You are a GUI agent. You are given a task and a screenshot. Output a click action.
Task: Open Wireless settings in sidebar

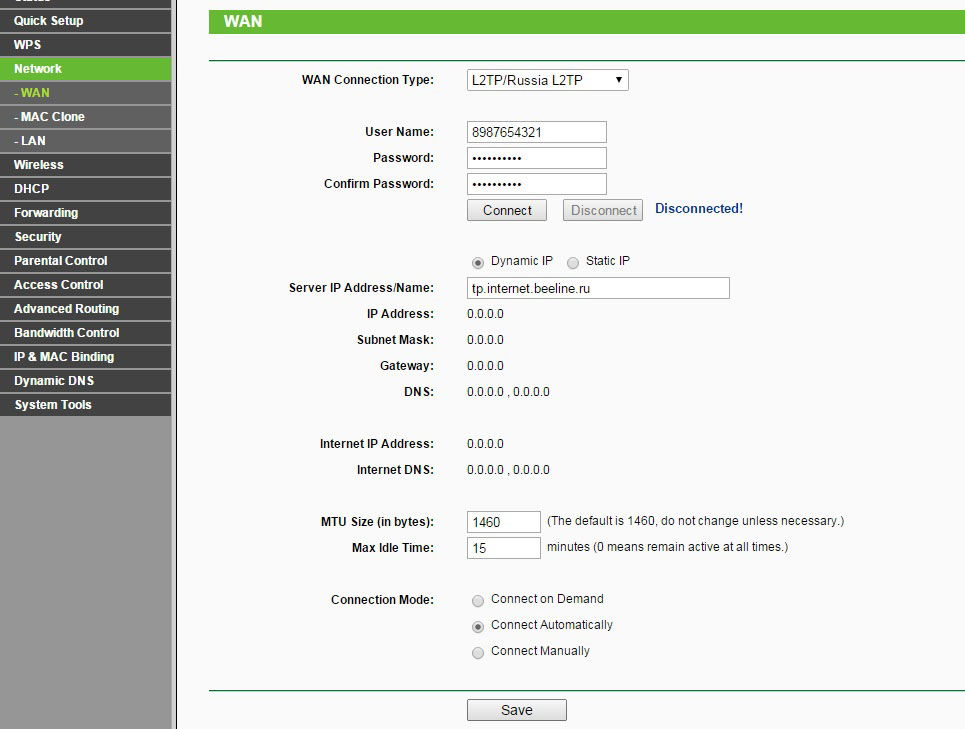[39, 165]
